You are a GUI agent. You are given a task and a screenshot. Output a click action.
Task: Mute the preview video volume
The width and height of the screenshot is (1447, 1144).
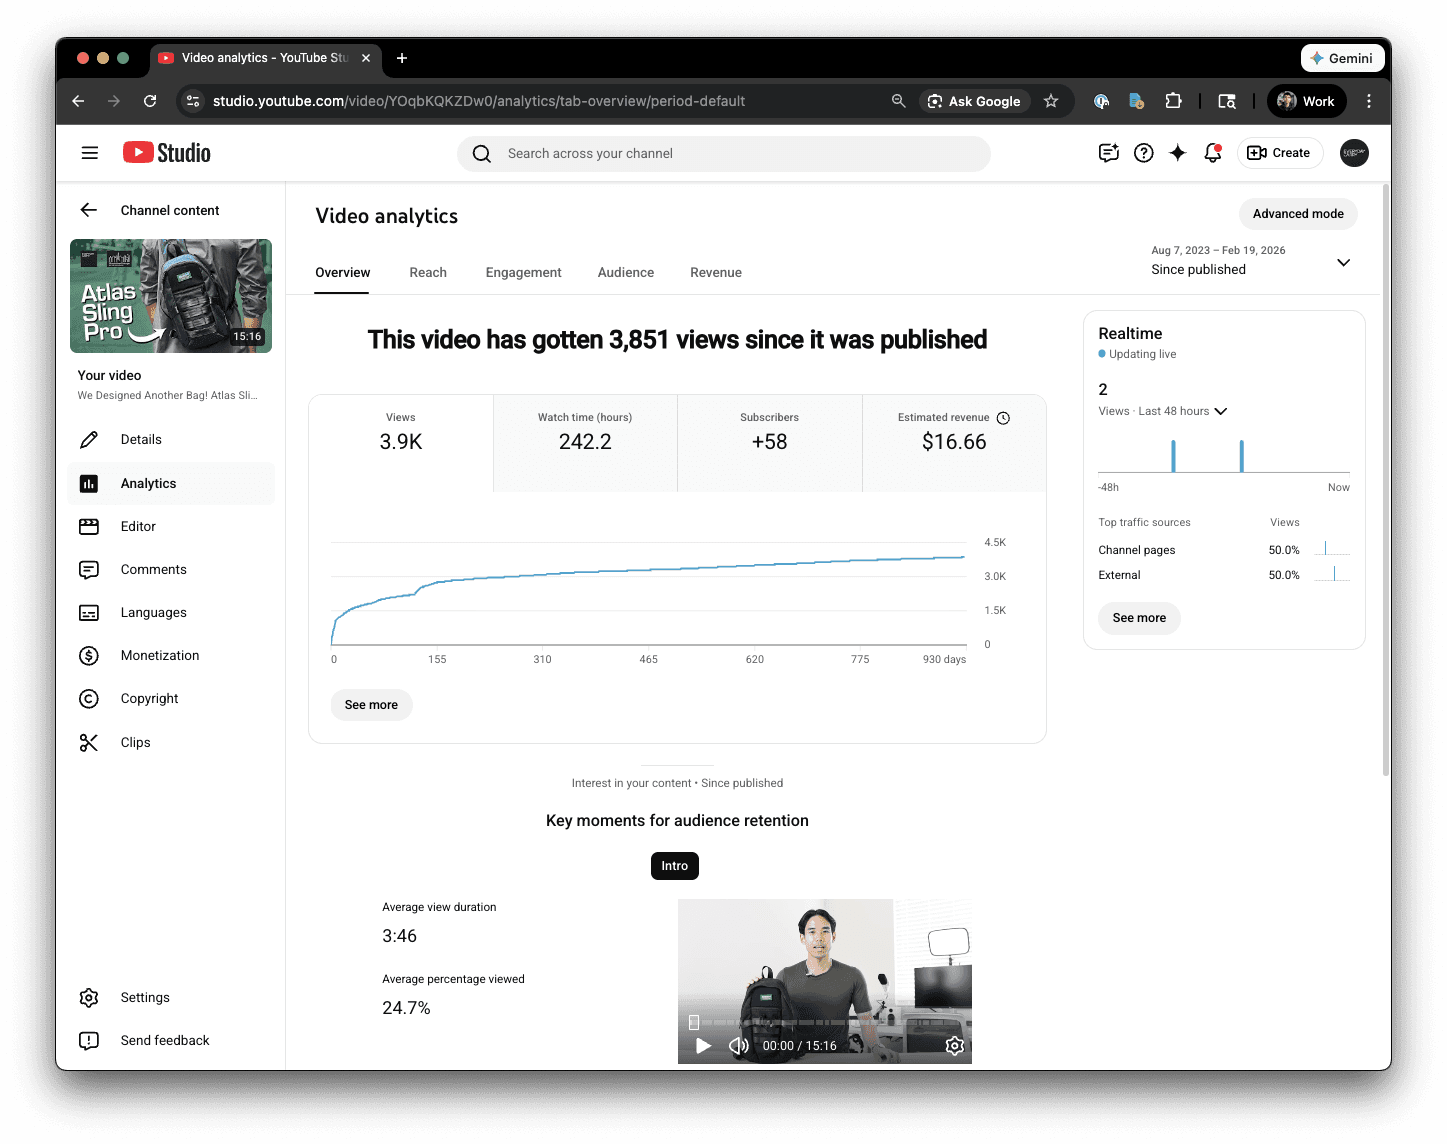click(739, 1046)
